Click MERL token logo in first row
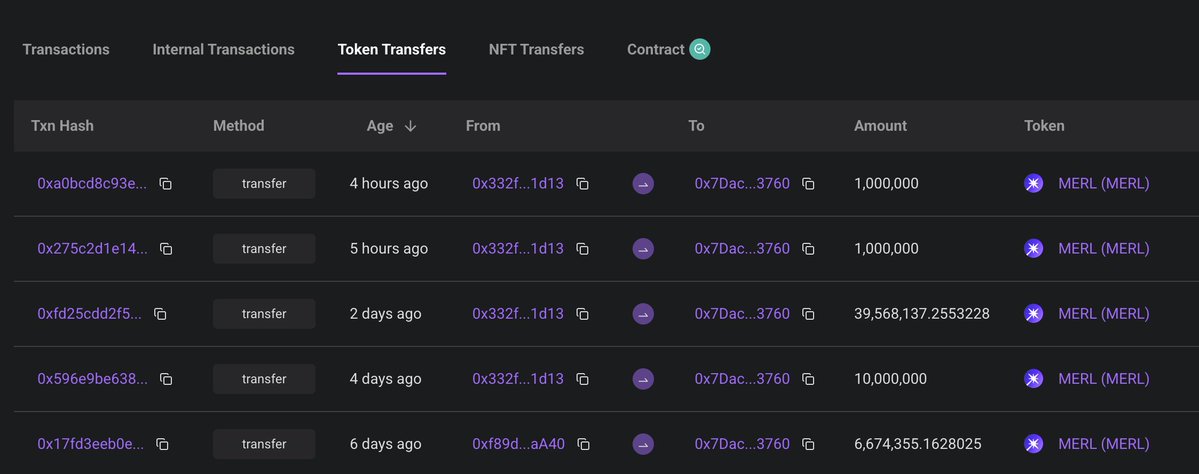This screenshot has width=1199, height=474. (1034, 184)
